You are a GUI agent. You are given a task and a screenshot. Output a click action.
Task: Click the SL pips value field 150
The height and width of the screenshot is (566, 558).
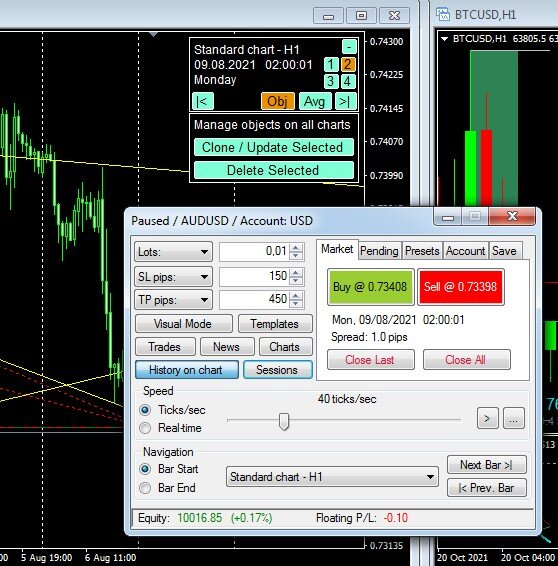[x=254, y=276]
